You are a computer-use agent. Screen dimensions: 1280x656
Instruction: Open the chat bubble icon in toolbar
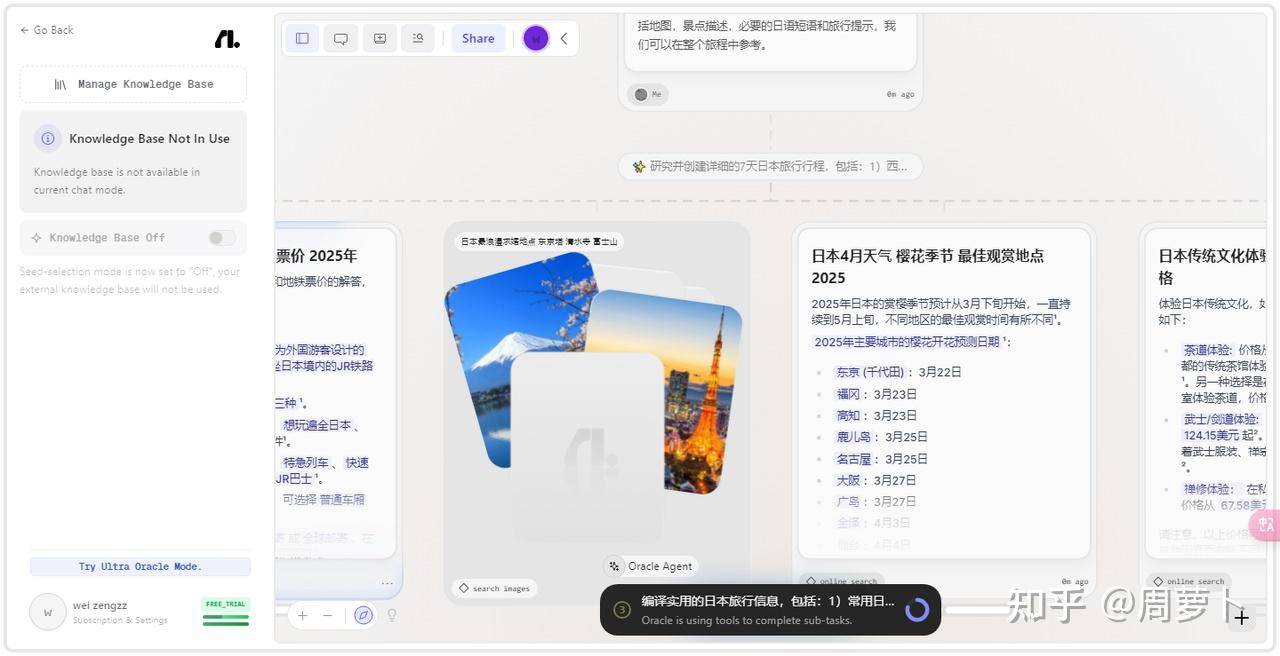(341, 38)
